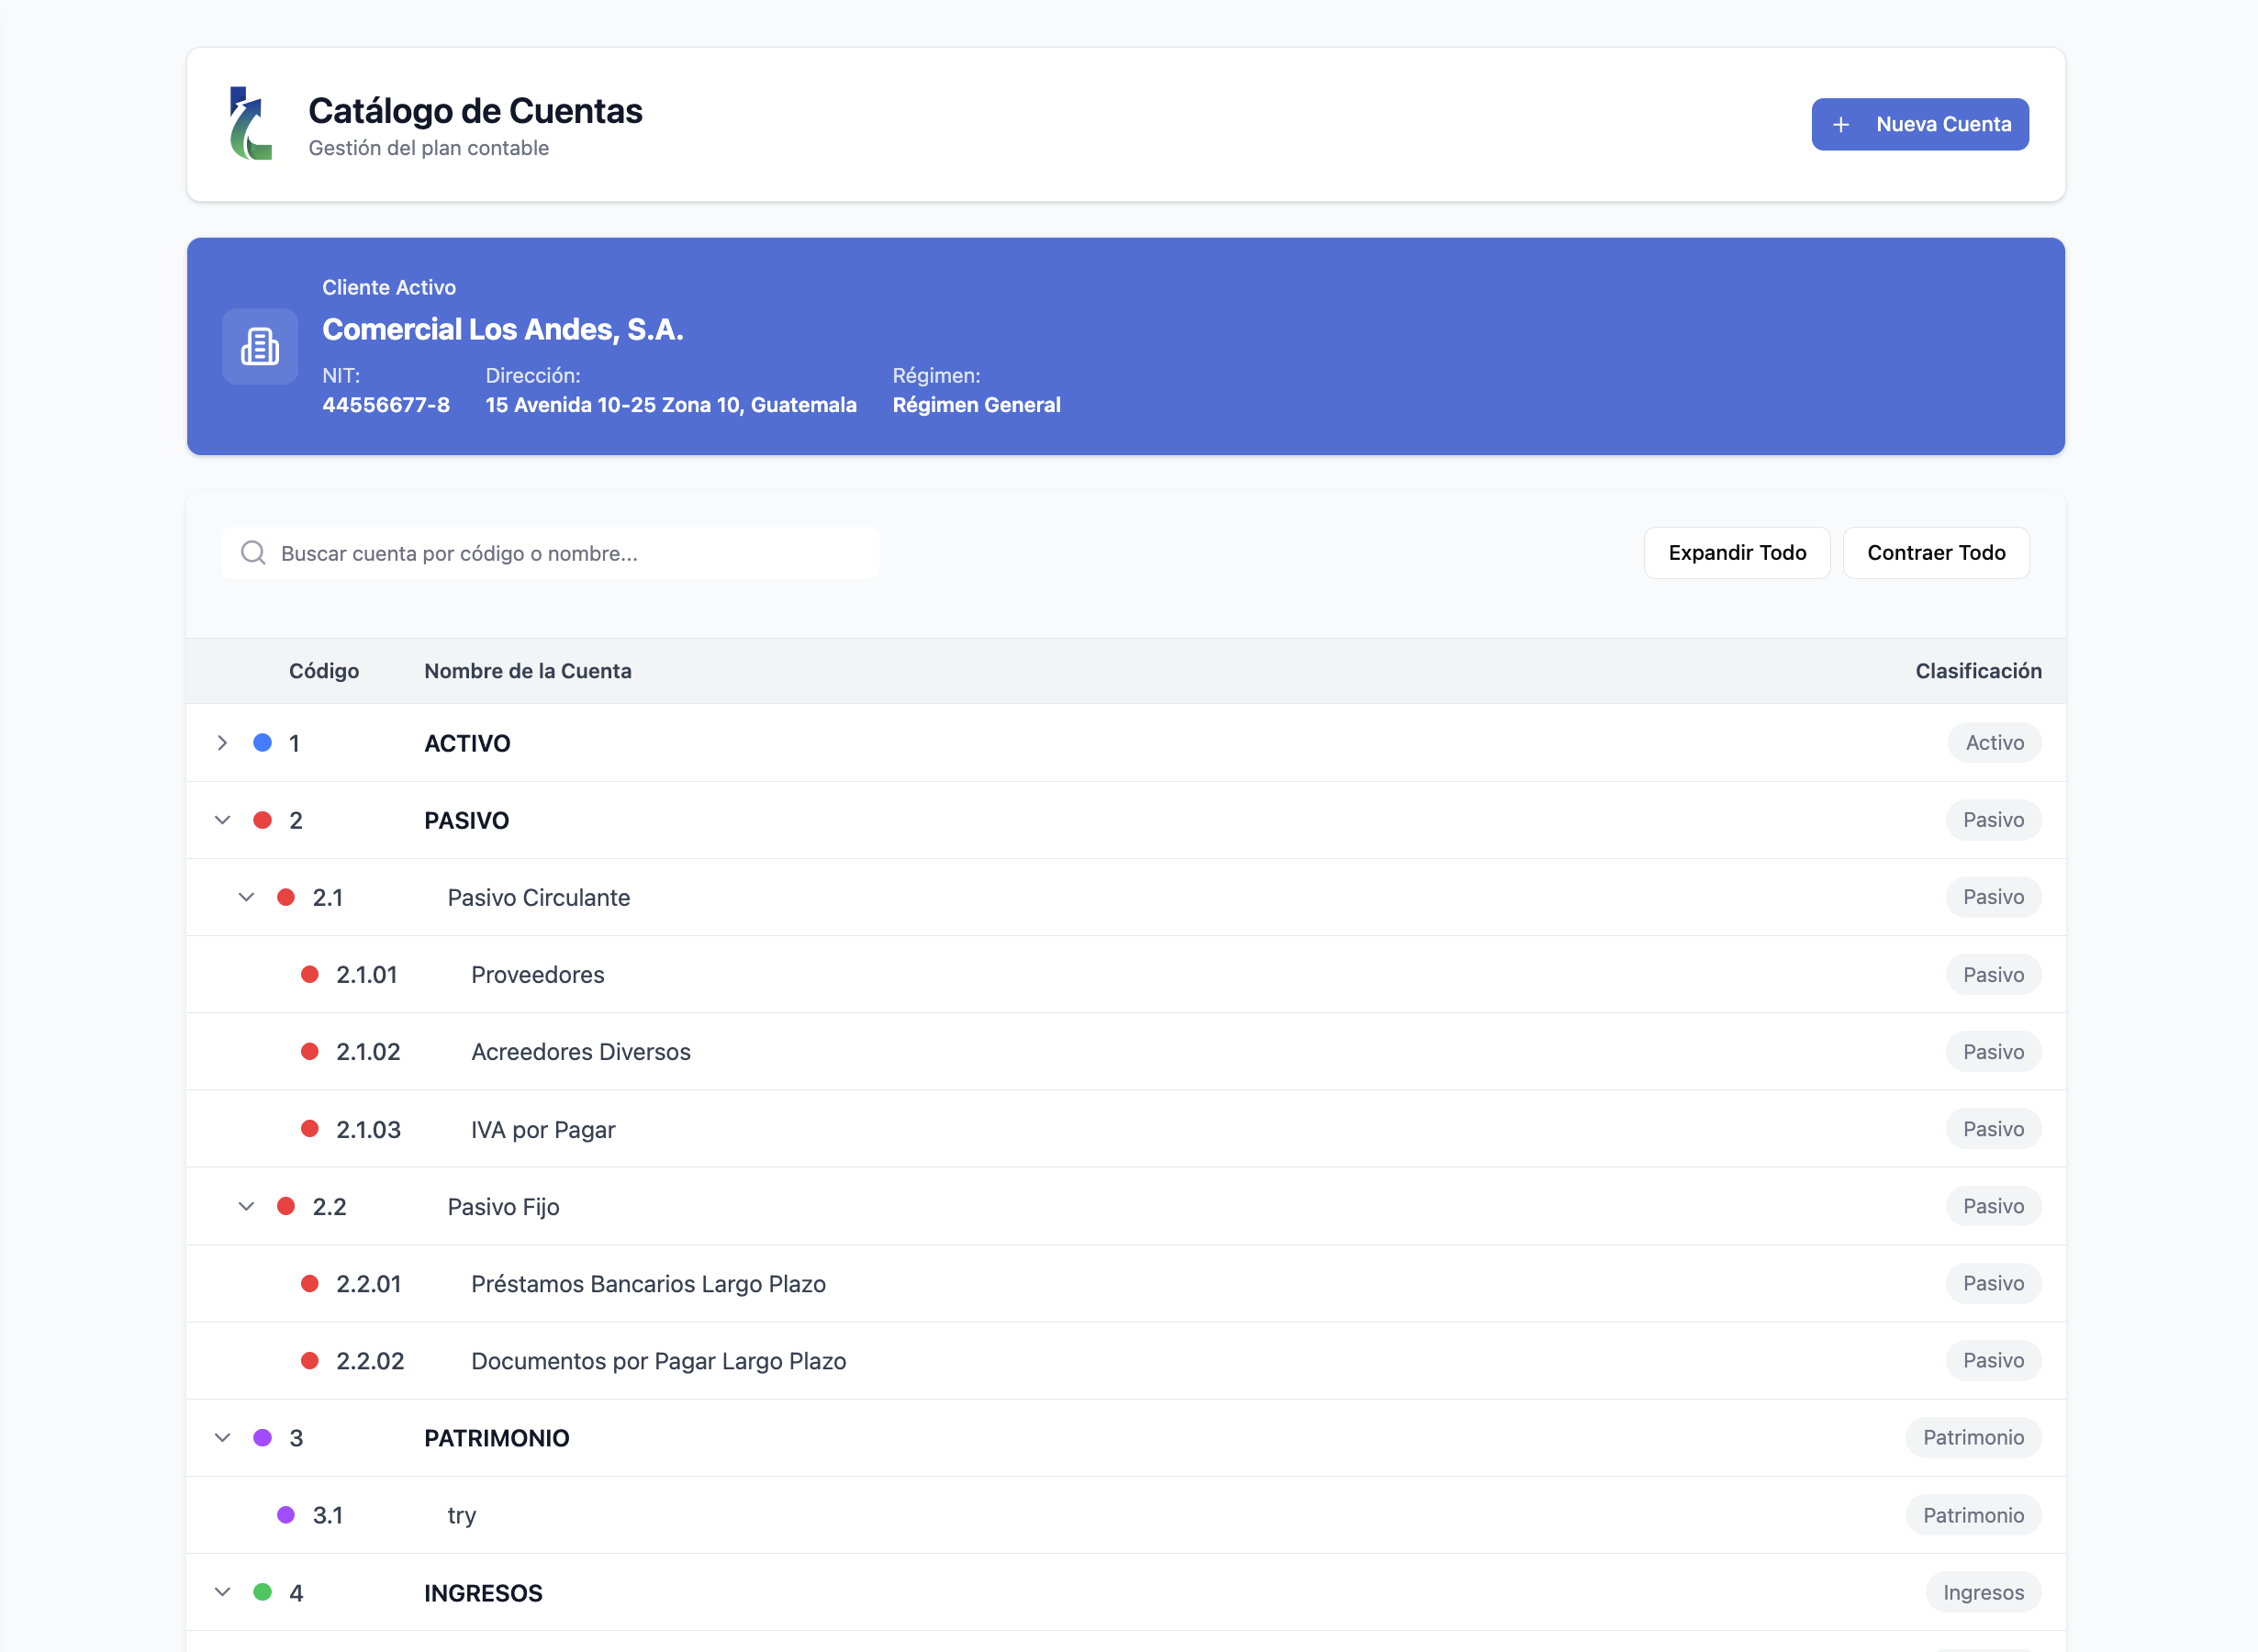Select the IVA por Pagar account
Image resolution: width=2258 pixels, height=1652 pixels.
1126,1129
